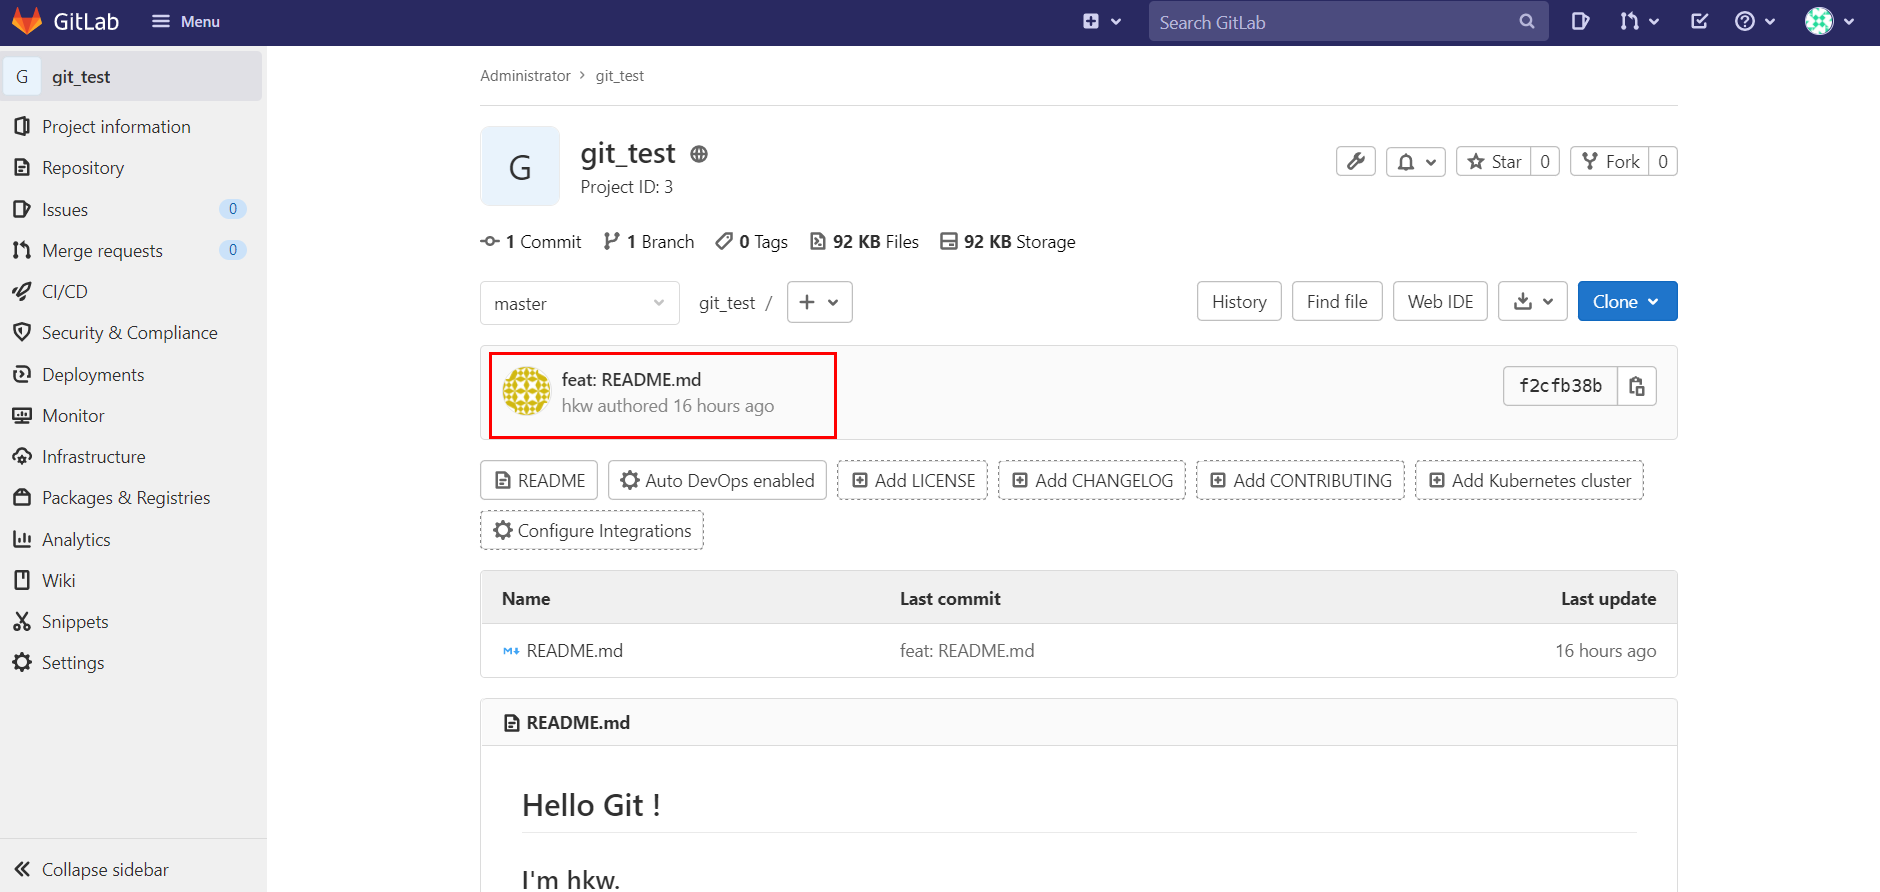Screen dimensions: 1880x892
Task: Open the 92 KB Storage link
Action: coord(1008,242)
